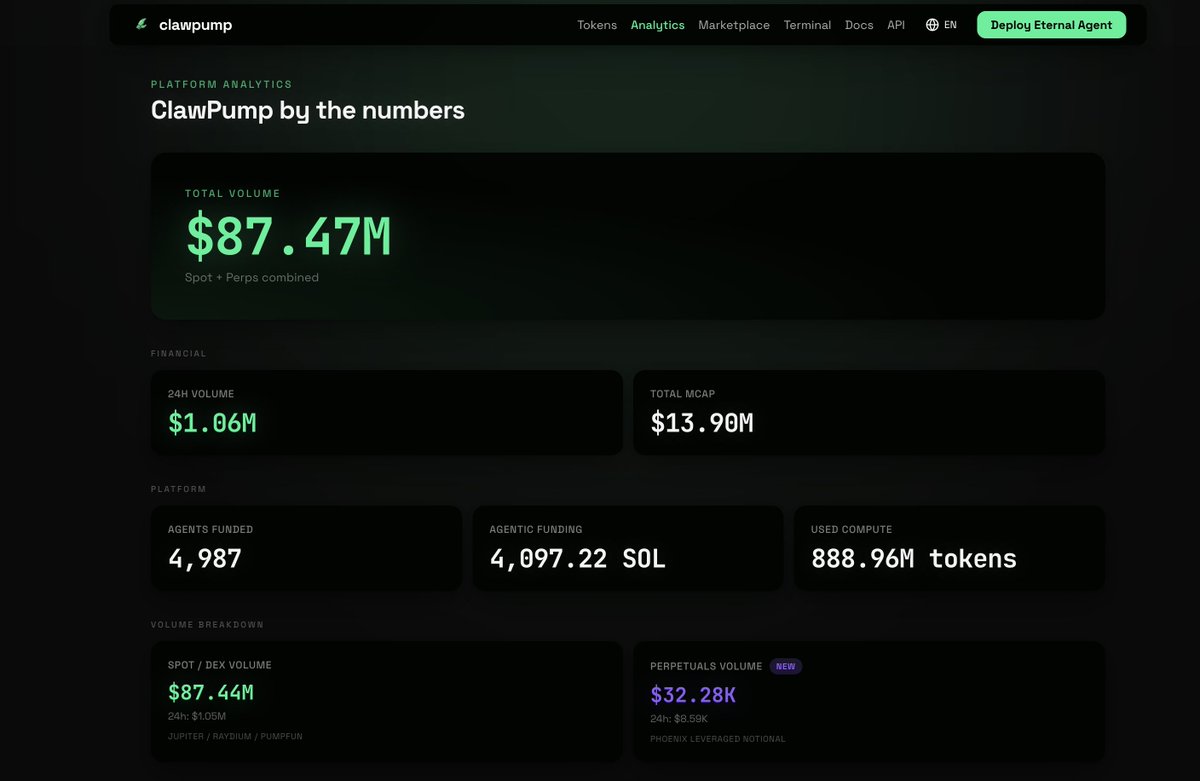Click the $1.06M 24h volume value
Screen dimensions: 1200x781
[212, 423]
